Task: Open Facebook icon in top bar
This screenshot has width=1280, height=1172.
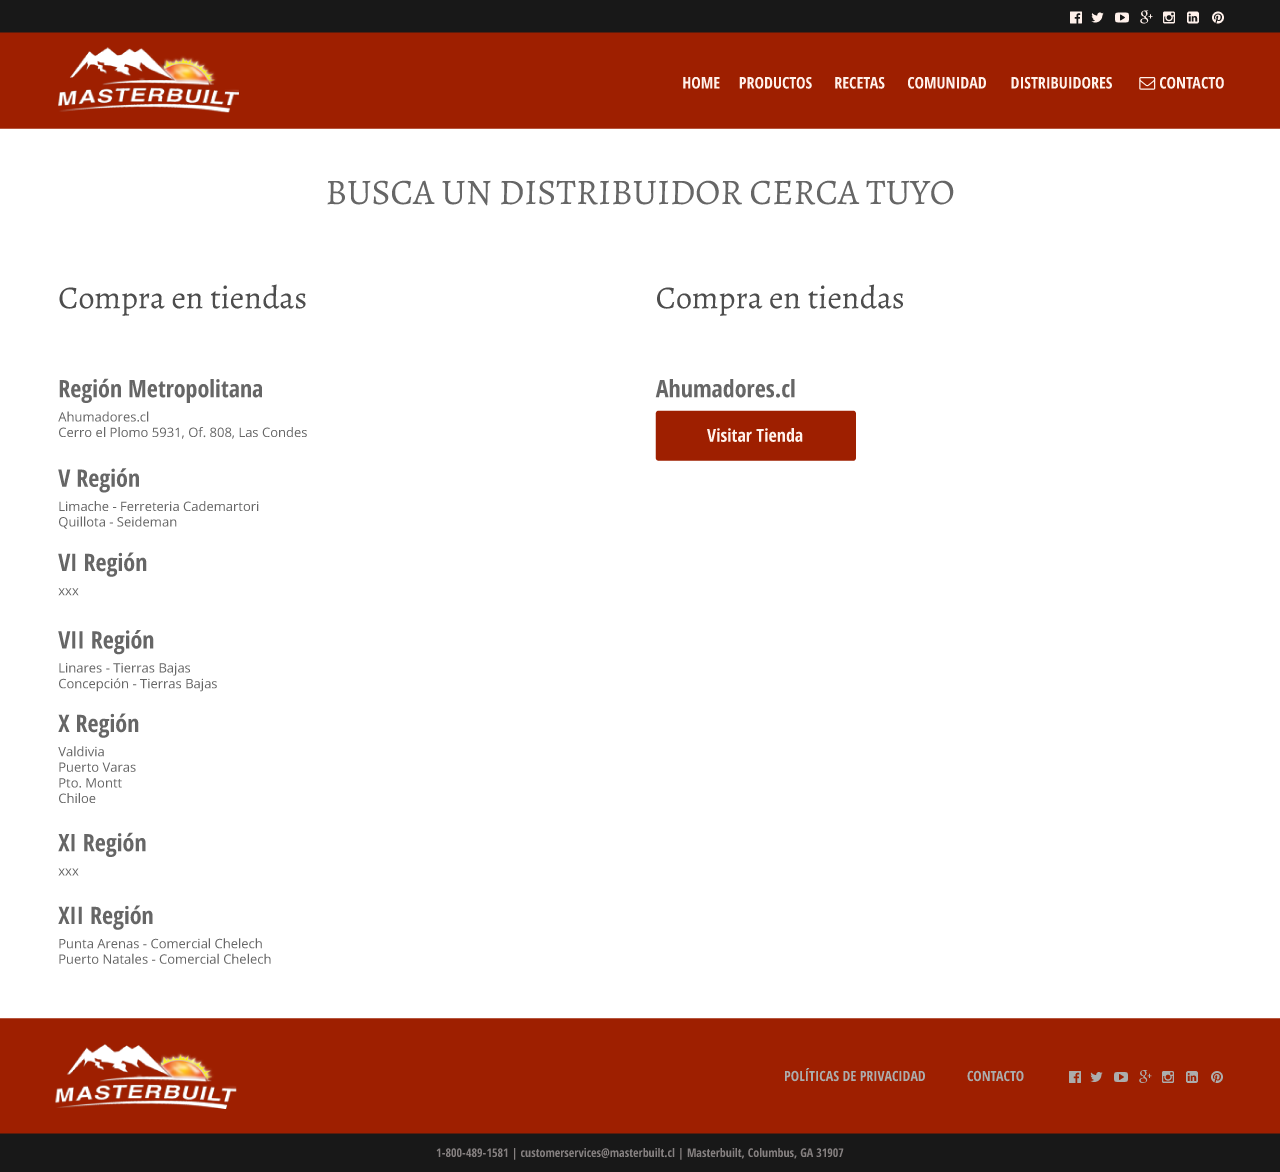Action: 1075,17
